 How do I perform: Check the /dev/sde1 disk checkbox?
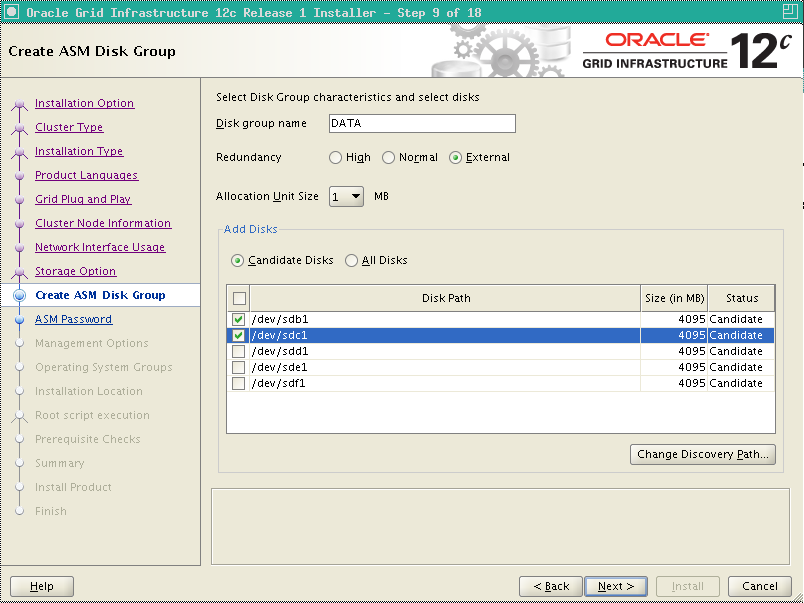tap(238, 367)
